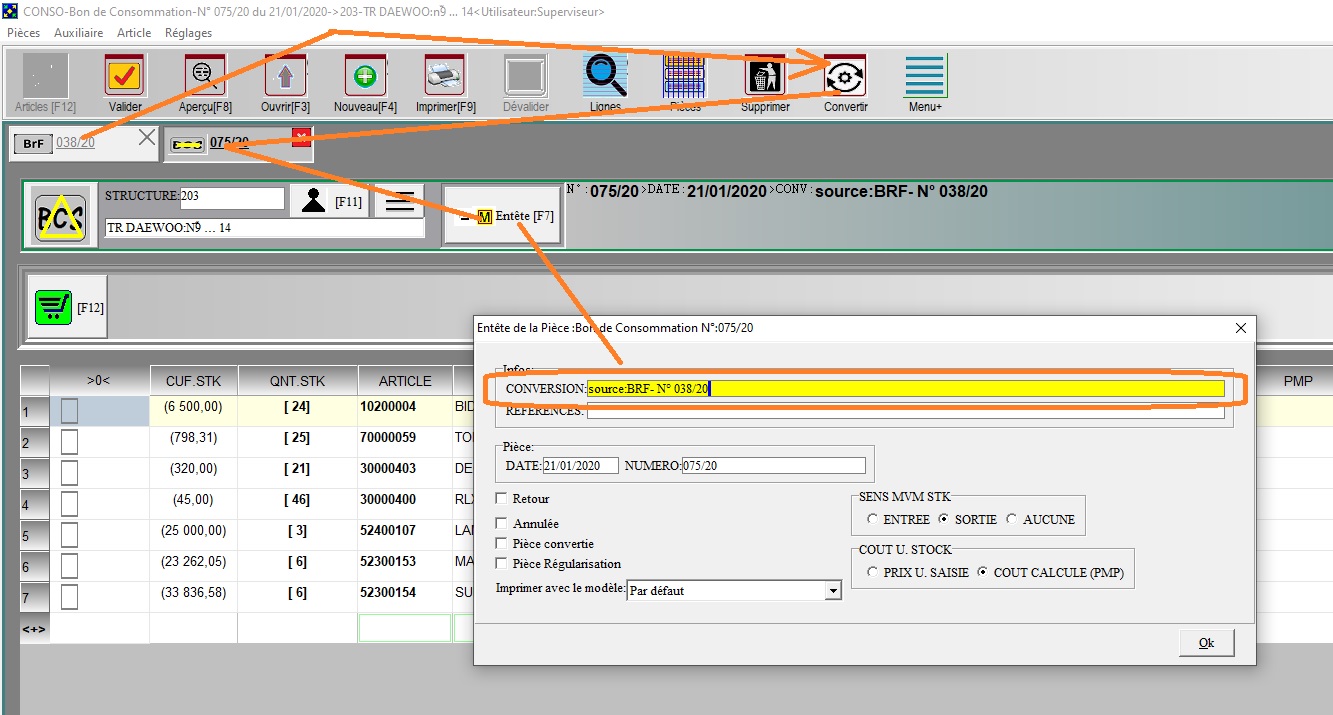Click the <+> new row marker

[x=34, y=629]
